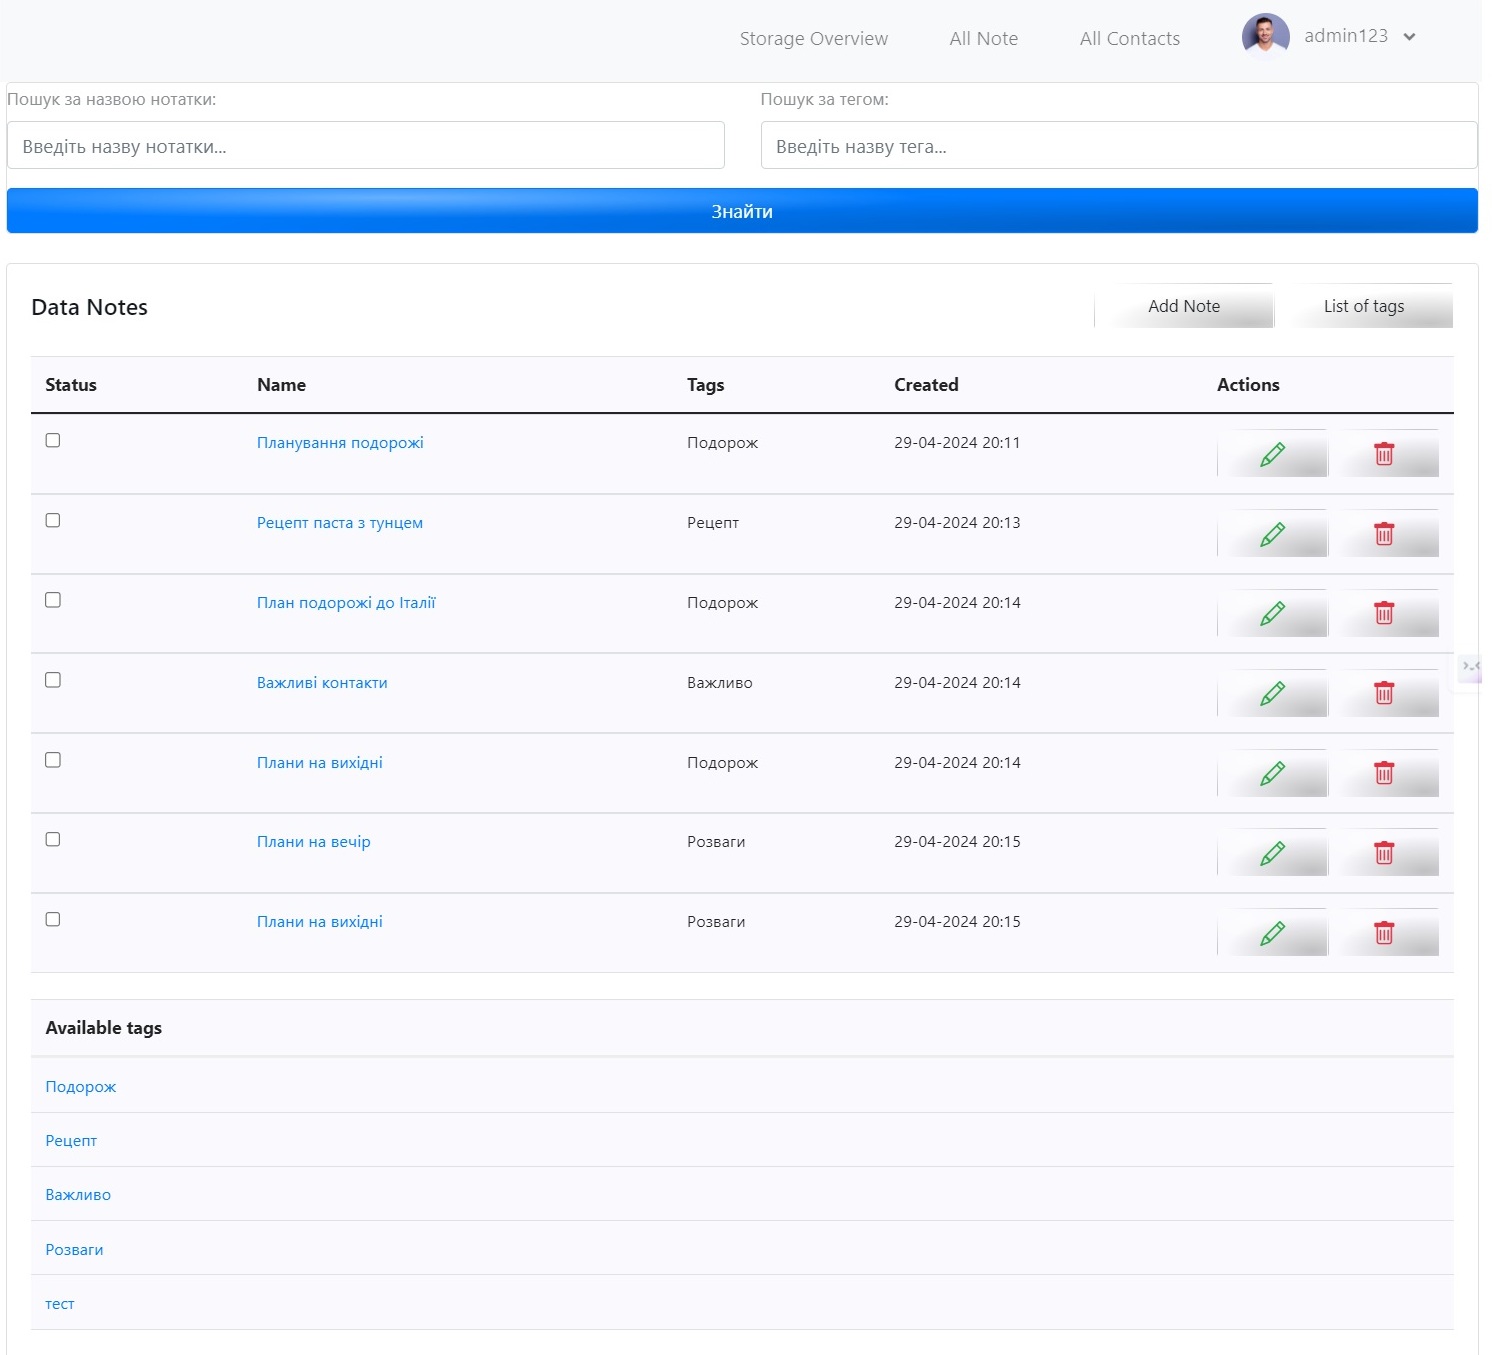Click the Name column header
Screen dimensions: 1497x1355
click(x=281, y=384)
